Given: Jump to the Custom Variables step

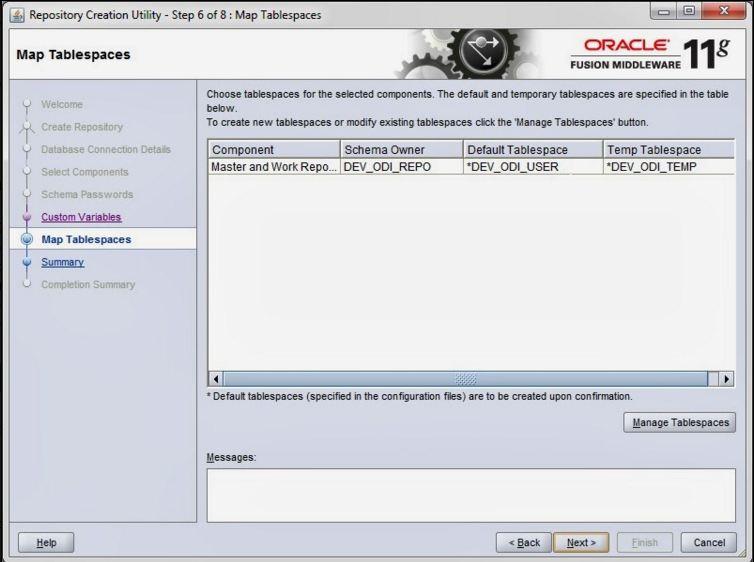Looking at the screenshot, I should [81, 217].
